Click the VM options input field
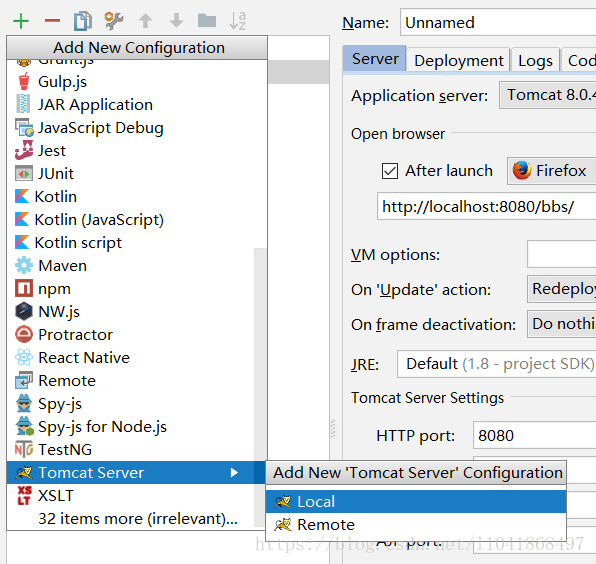Image resolution: width=596 pixels, height=564 pixels. click(x=561, y=254)
